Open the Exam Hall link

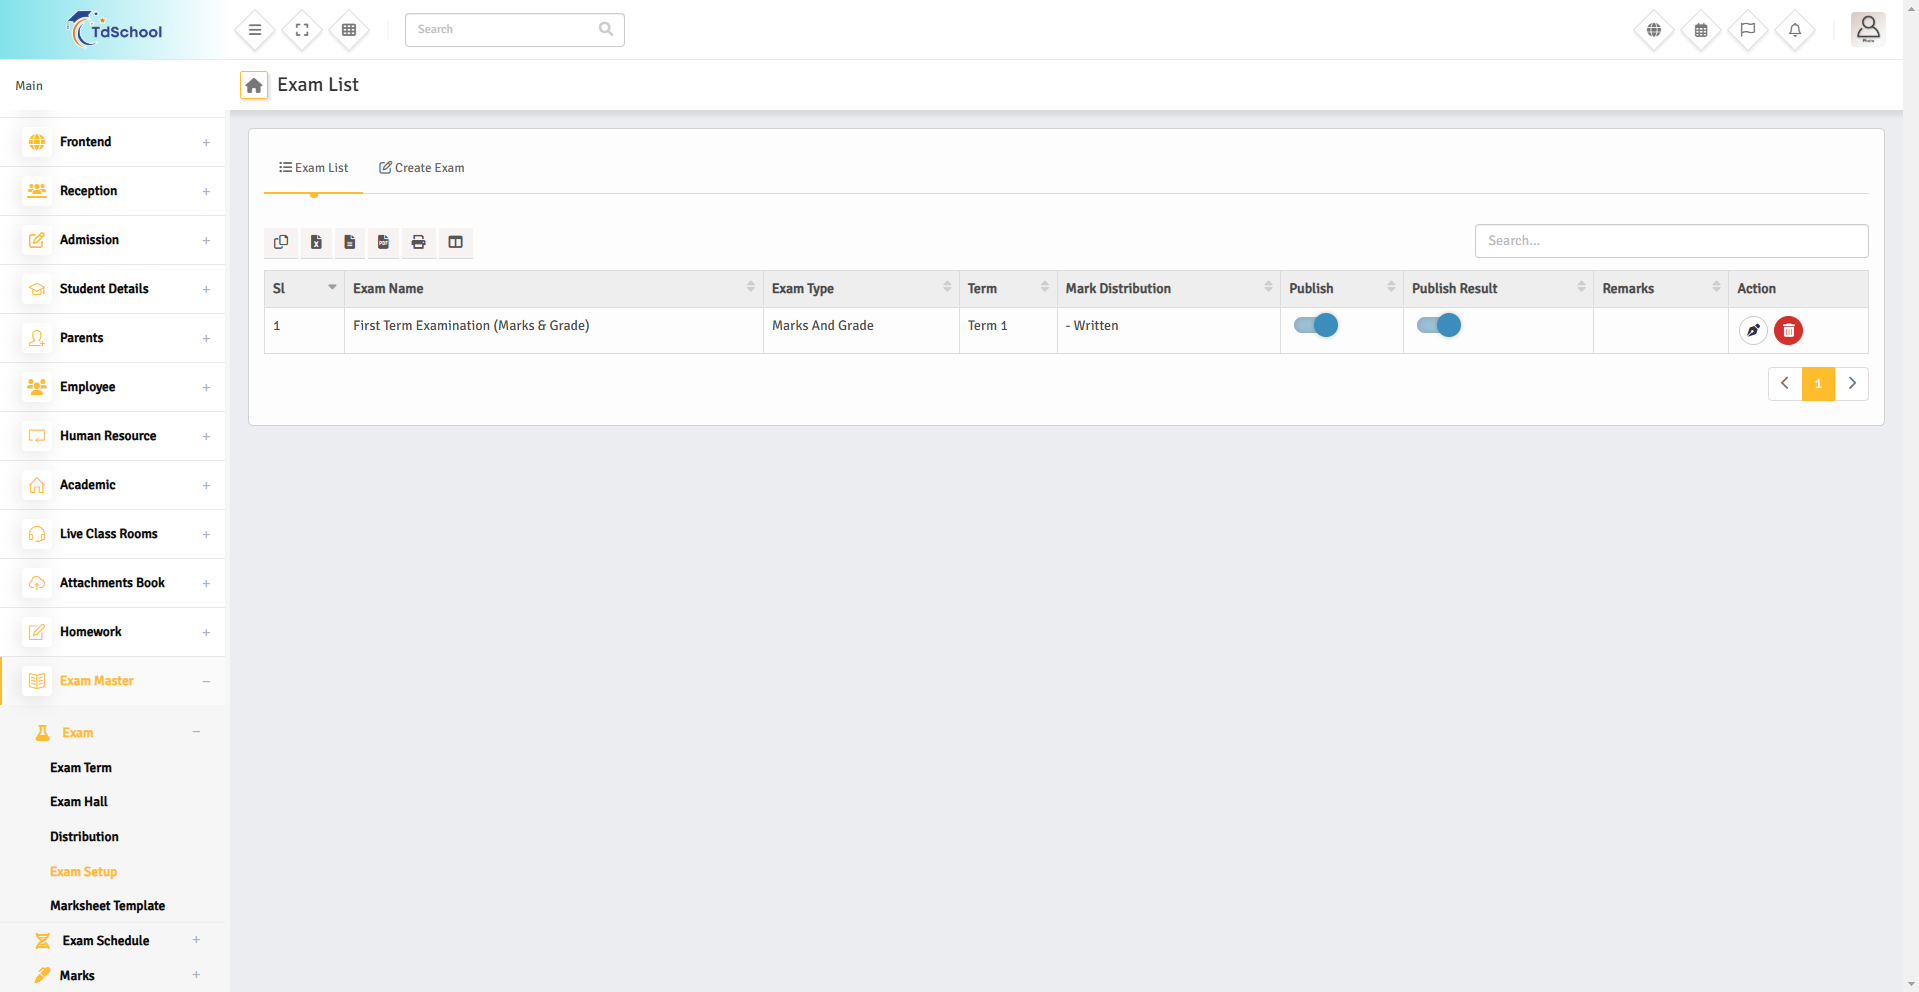click(x=79, y=802)
